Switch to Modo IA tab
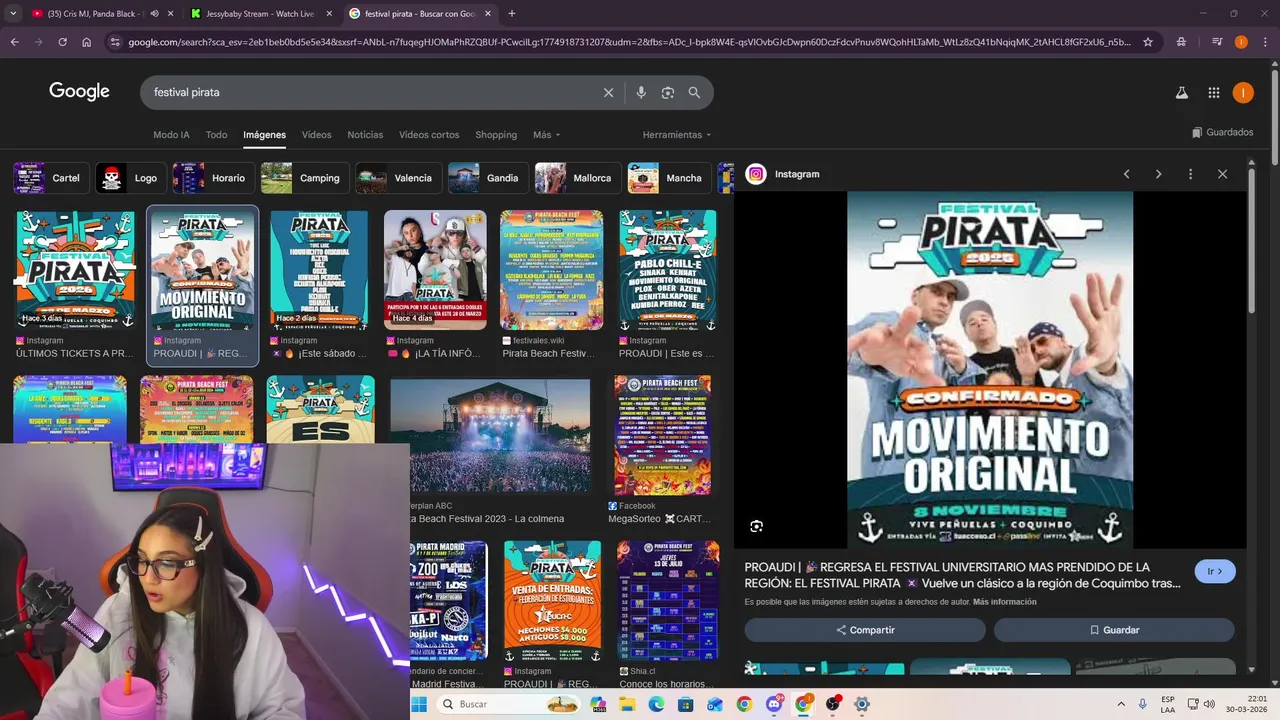This screenshot has height=720, width=1280. [171, 135]
